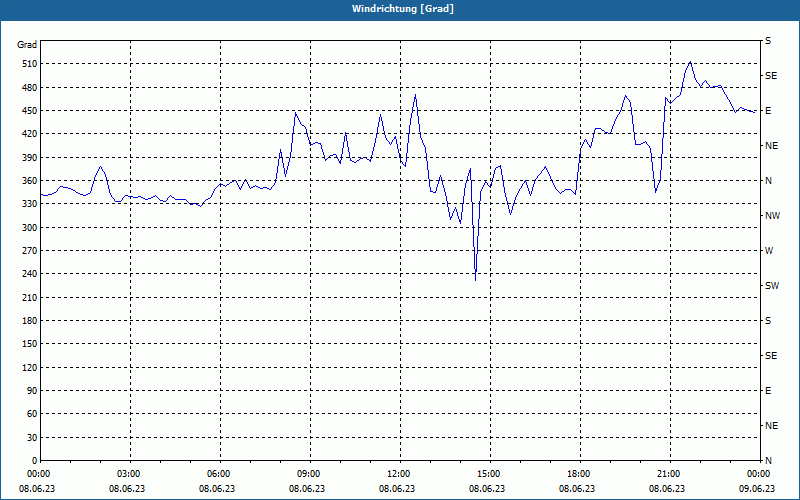
Task: Click the NE compass label between 30 and 60
Action: coord(772,426)
